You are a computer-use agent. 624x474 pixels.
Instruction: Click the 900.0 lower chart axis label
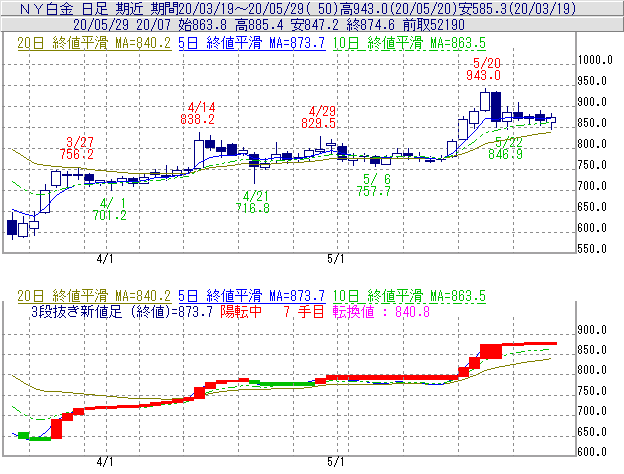coord(592,330)
